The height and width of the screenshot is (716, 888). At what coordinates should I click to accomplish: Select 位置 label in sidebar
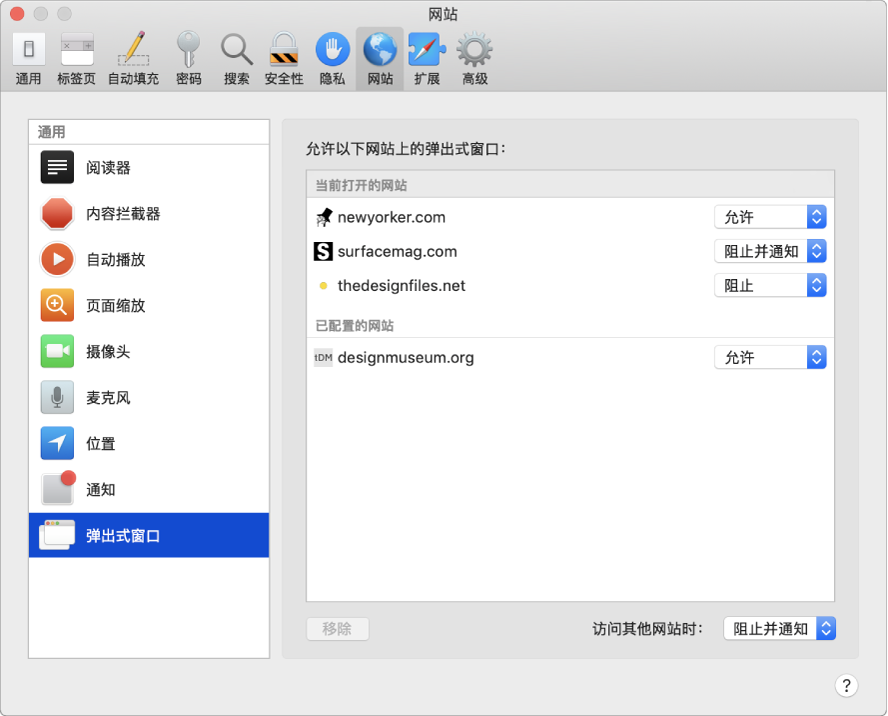101,444
